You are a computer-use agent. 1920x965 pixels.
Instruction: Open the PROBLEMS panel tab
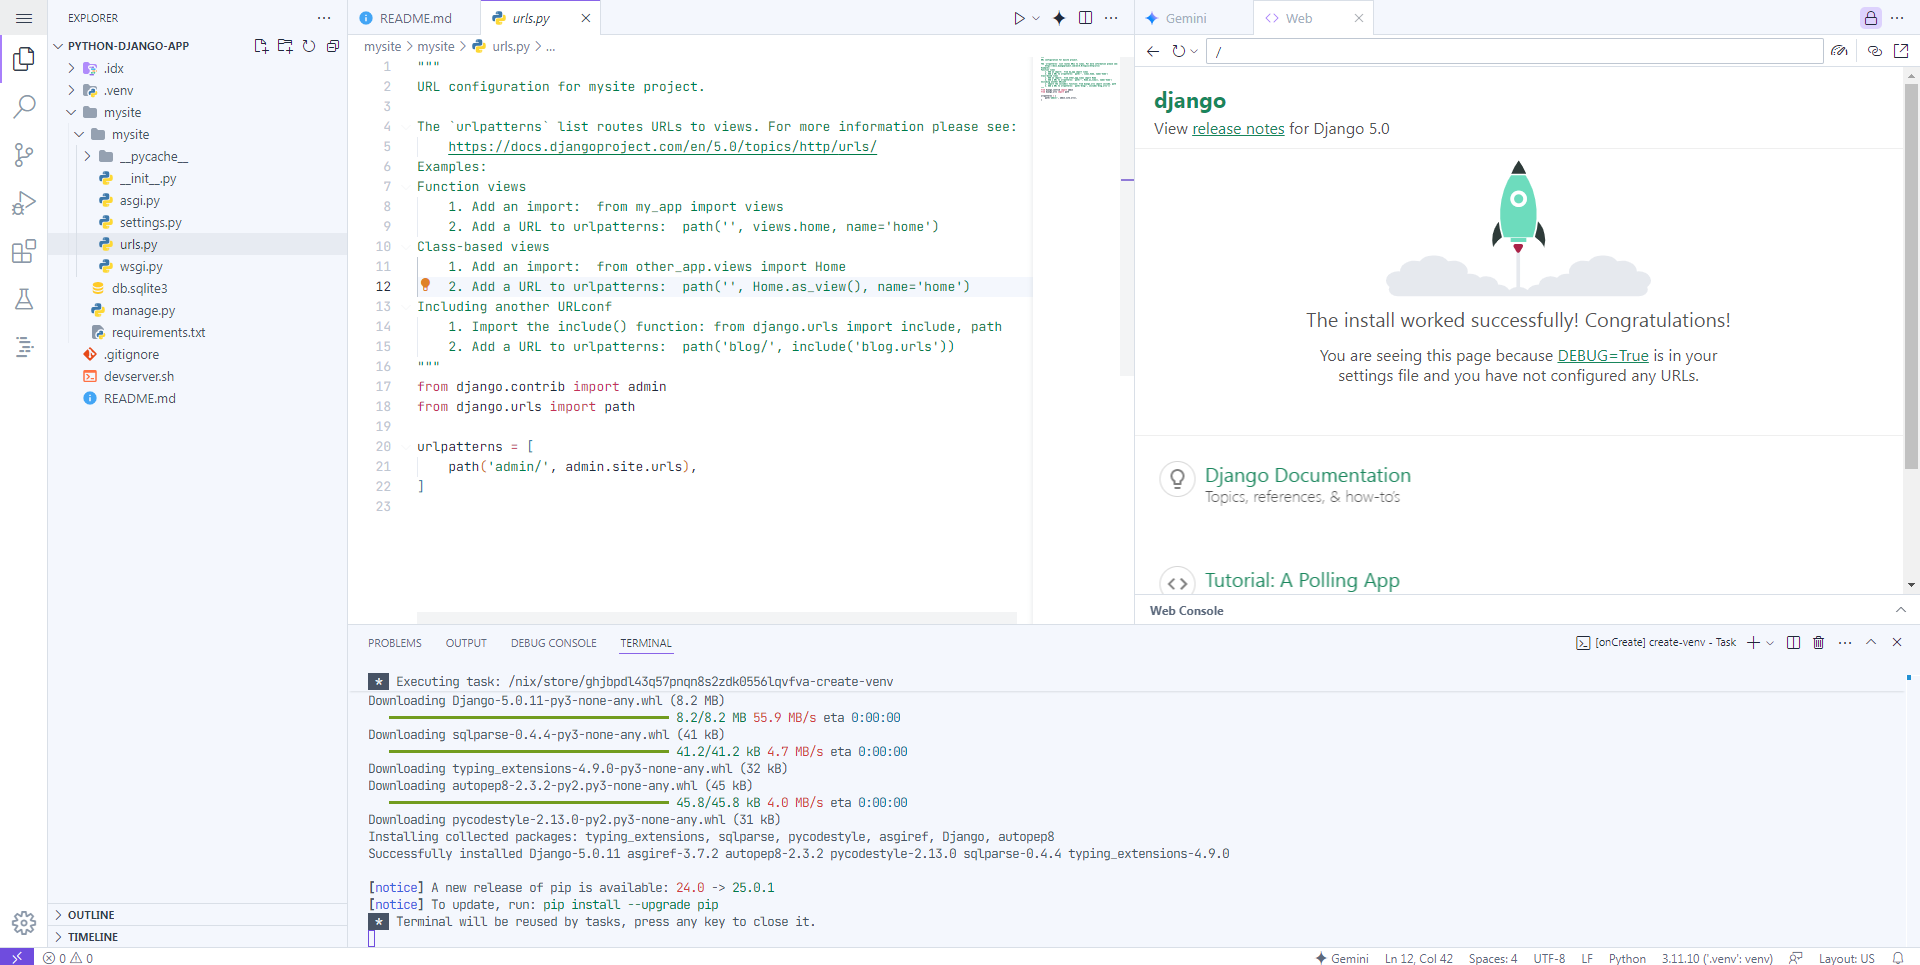point(394,643)
